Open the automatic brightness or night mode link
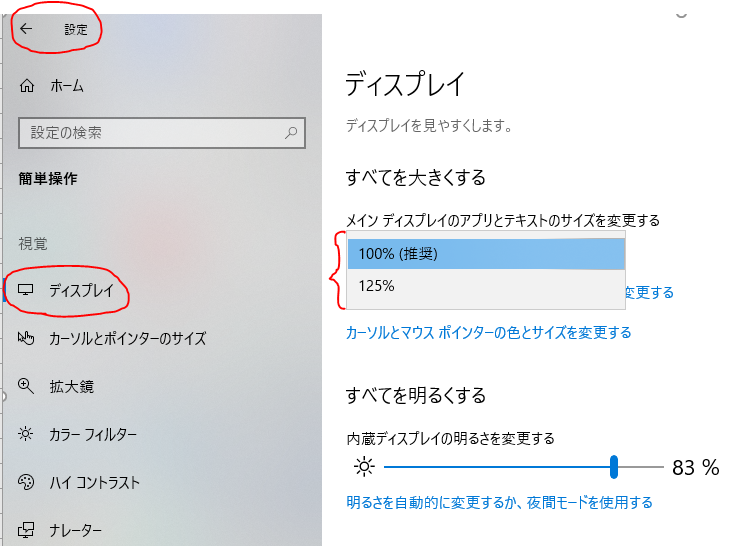Viewport: 745px width, 546px height. coord(499,502)
